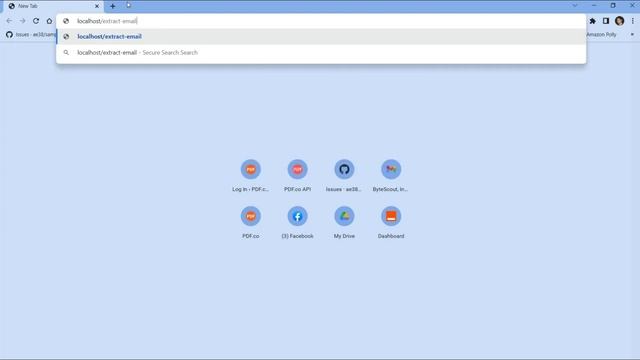Restore down the browser window

point(613,6)
